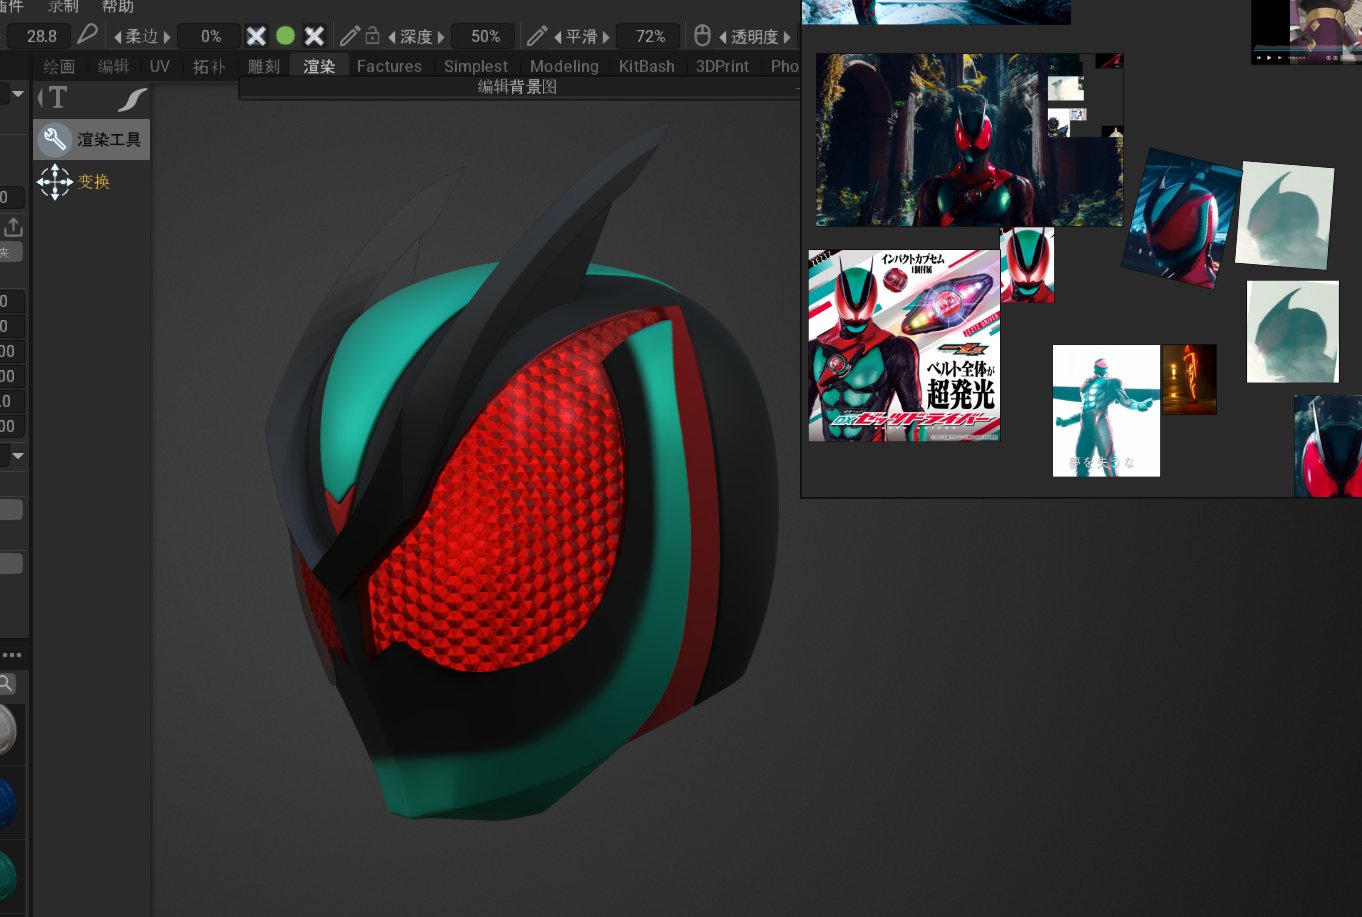
Task: Toggle the X button right of green circle
Action: [314, 36]
